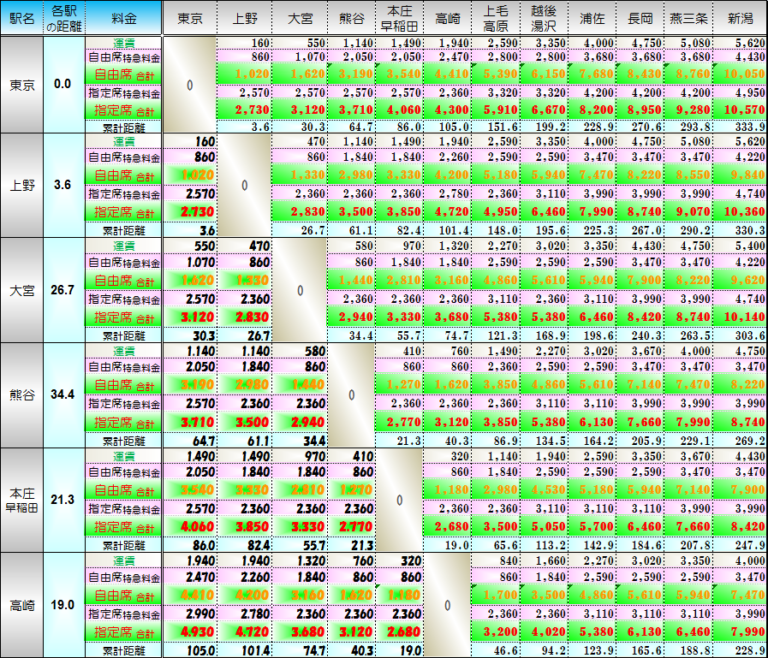Viewport: 768px width, 658px height.
Task: Click the 10,570 reserved seat total cell
Action: click(741, 108)
